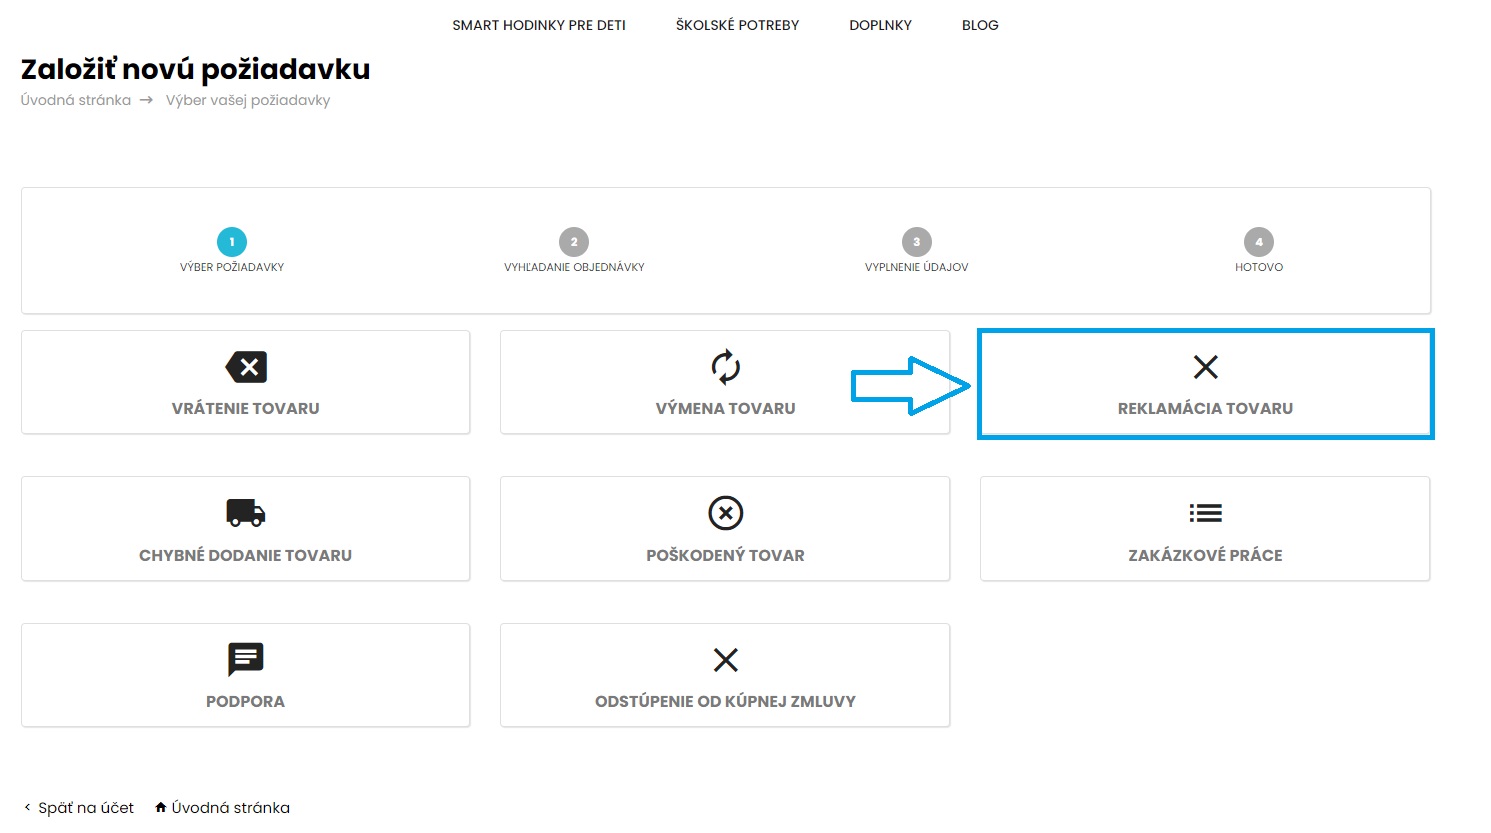Open the Školské potreby menu item

click(737, 25)
